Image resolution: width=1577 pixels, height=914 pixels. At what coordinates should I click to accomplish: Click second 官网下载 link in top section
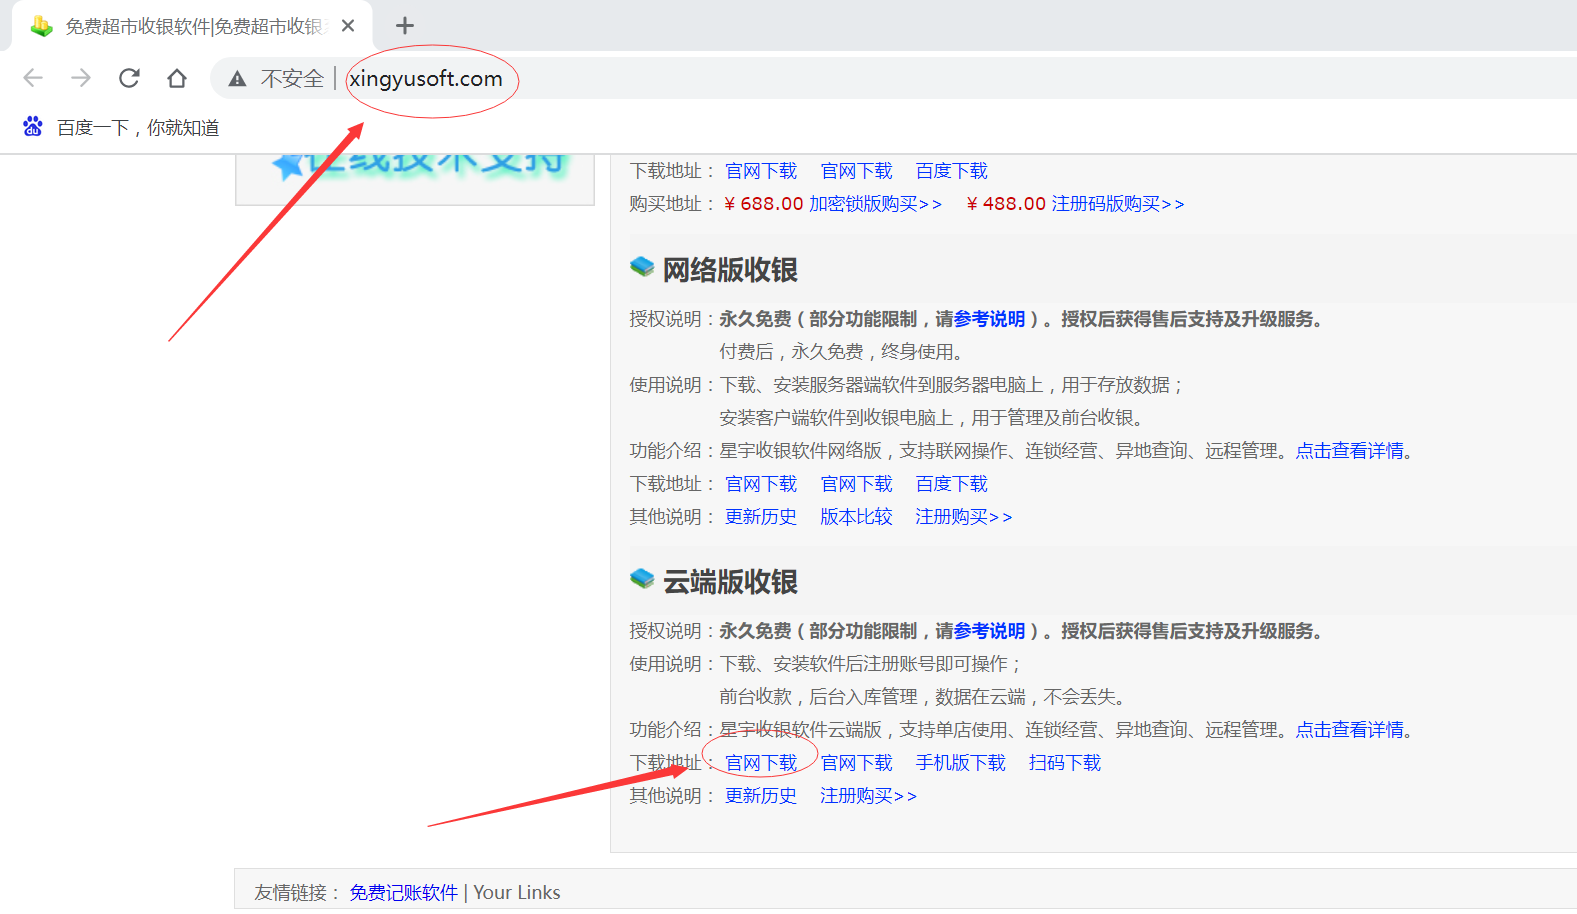pyautogui.click(x=856, y=171)
